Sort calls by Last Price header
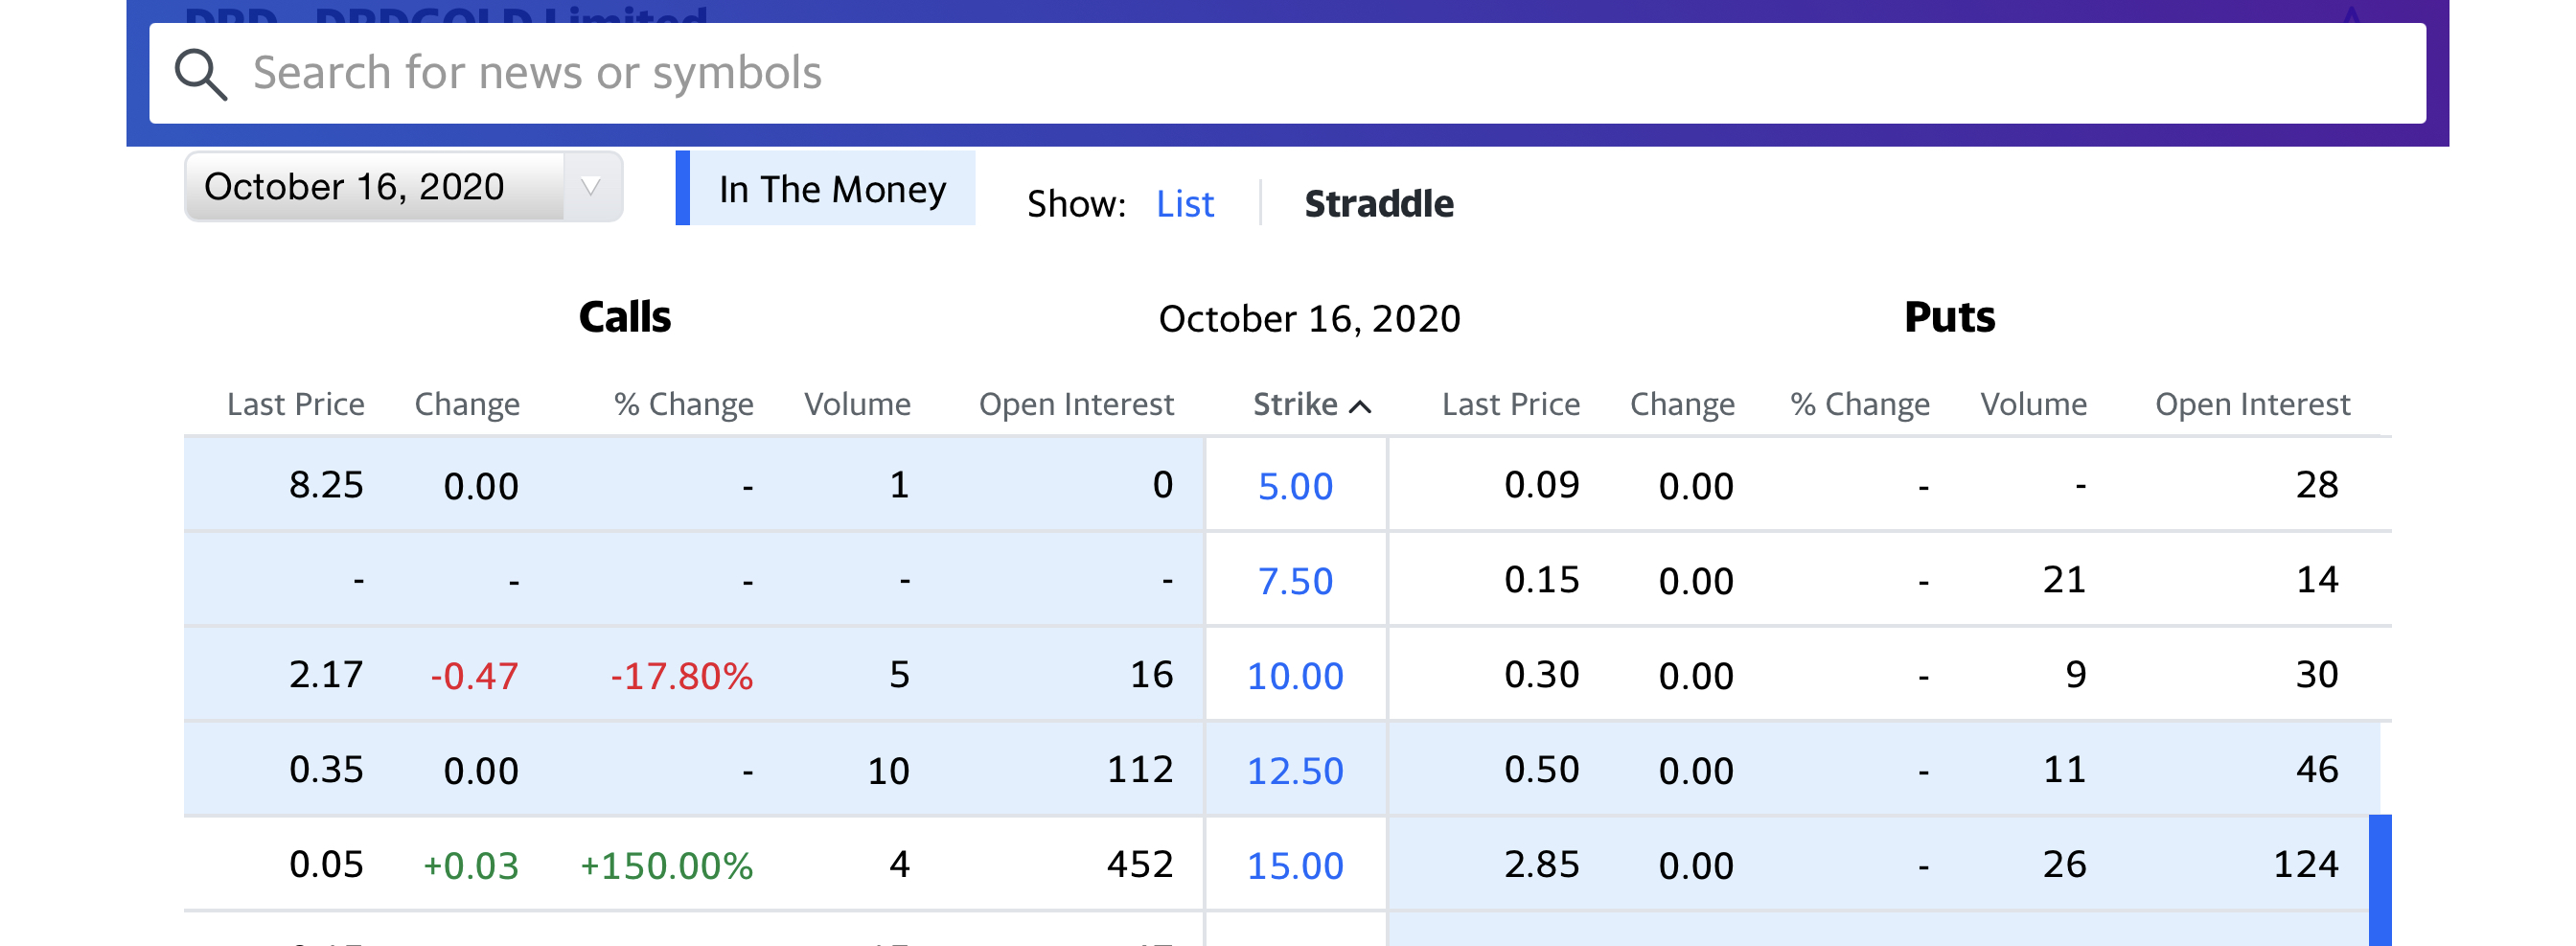This screenshot has height=946, width=2576. [x=295, y=404]
